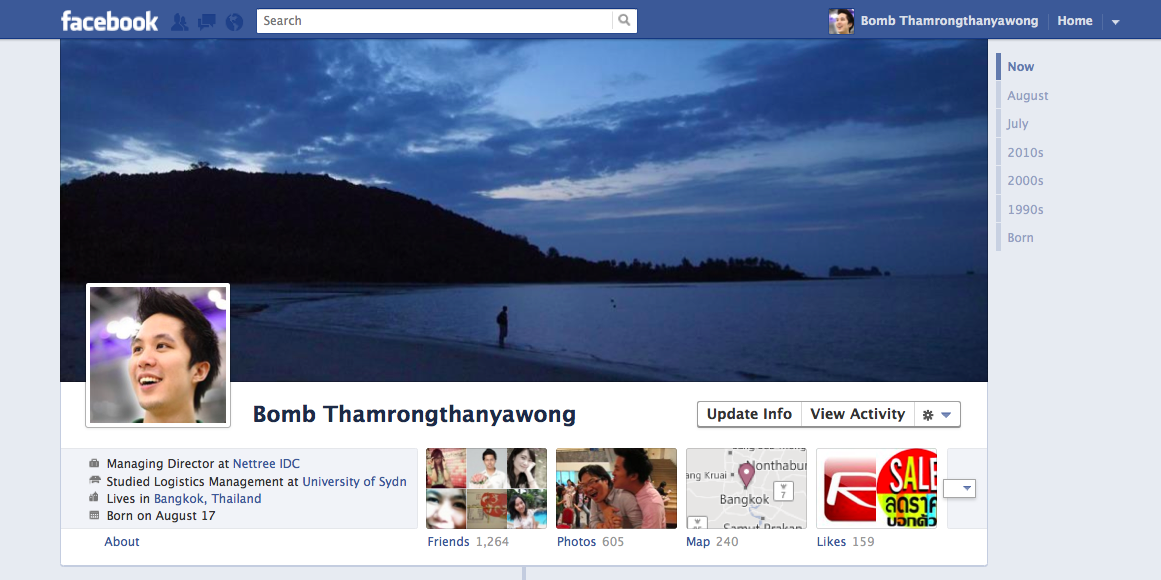Select 1990s in the timeline navigator
This screenshot has width=1161, height=580.
tap(1025, 210)
